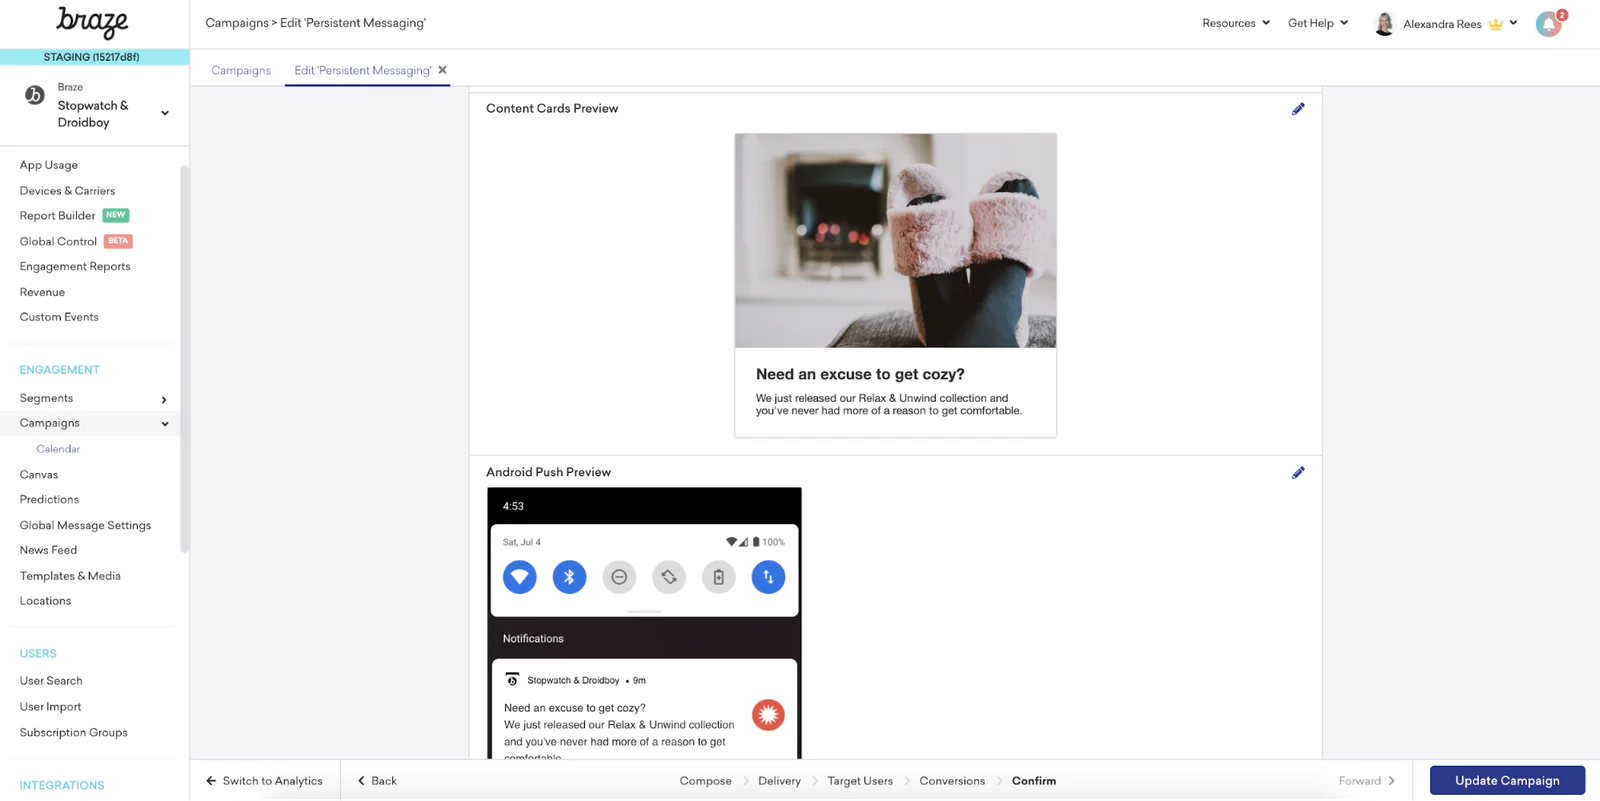
Task: Go to the Target Users step
Action: [x=860, y=781]
